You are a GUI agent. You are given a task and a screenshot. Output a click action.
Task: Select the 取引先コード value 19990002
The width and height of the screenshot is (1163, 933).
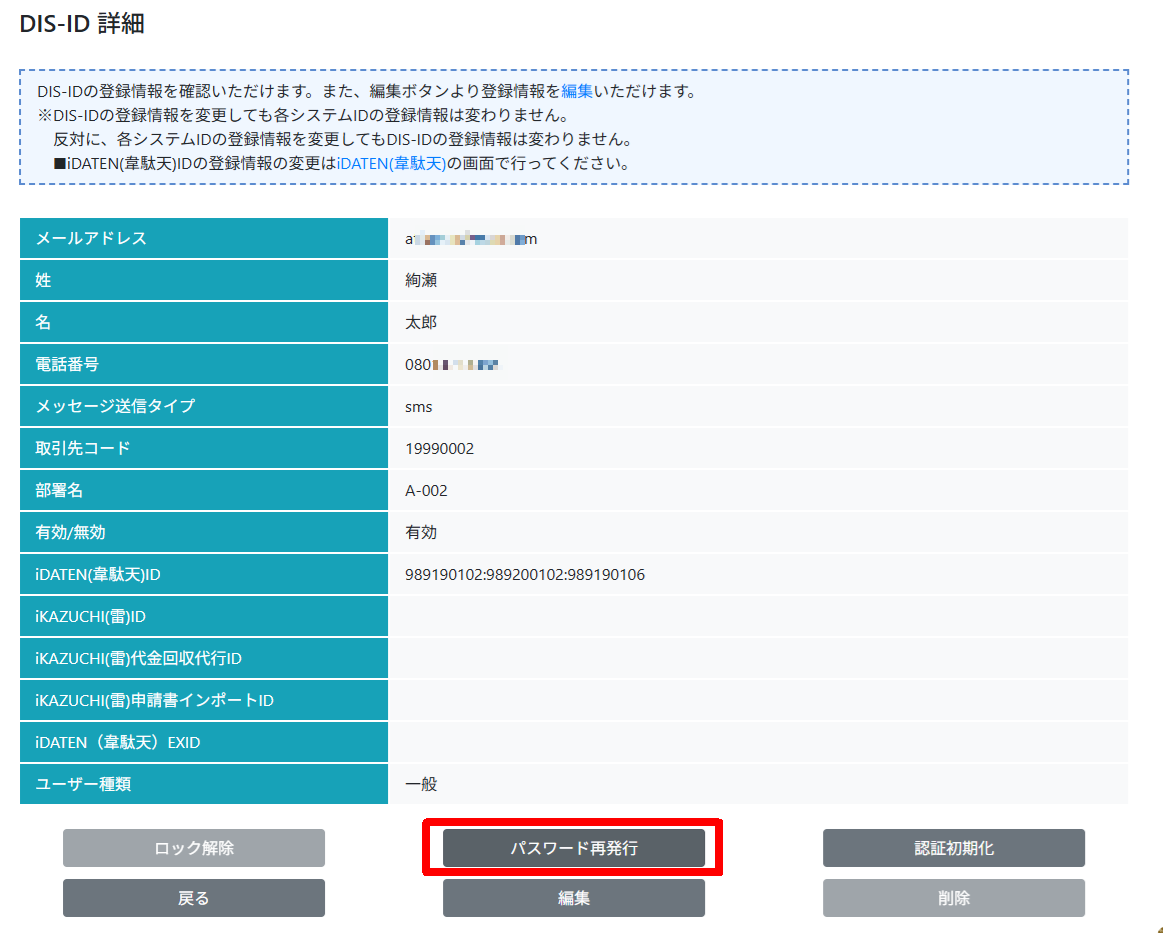point(439,449)
